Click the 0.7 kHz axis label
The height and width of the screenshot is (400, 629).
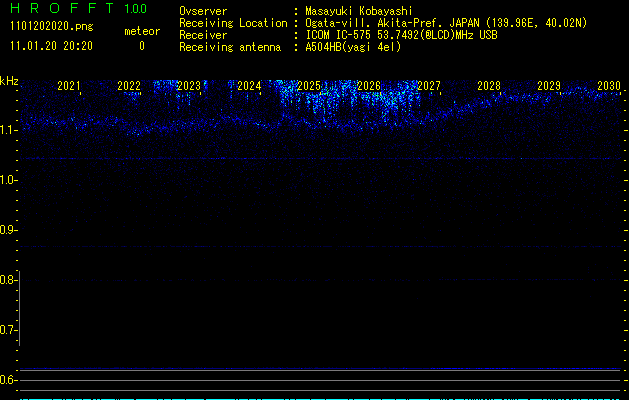tap(7, 330)
